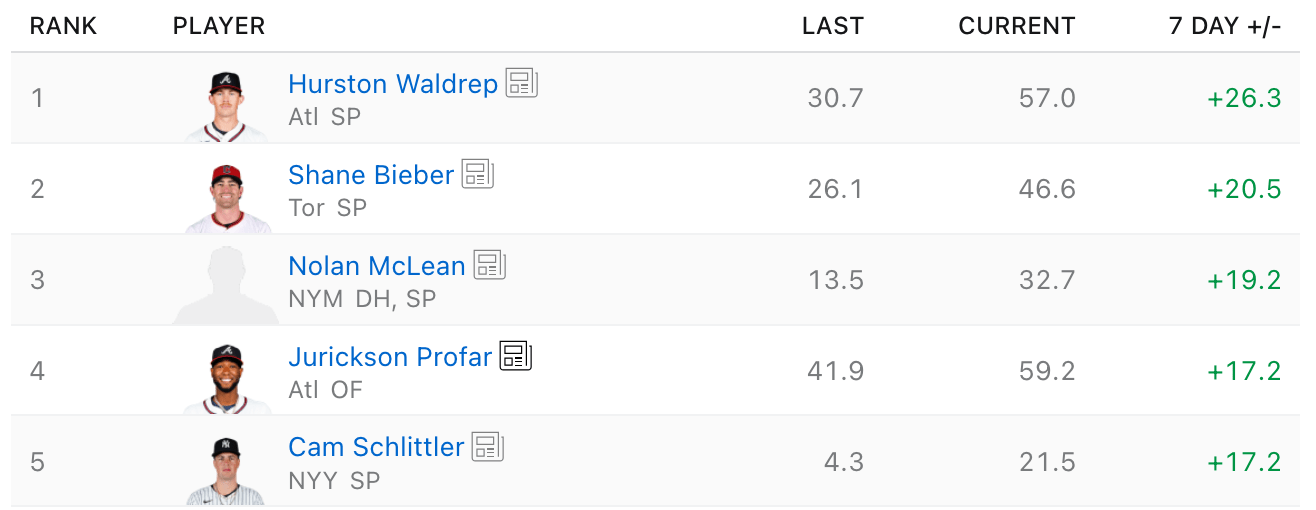The image size is (1316, 510).
Task: Open news note icon for Cam Schlittler
Action: pos(488,447)
